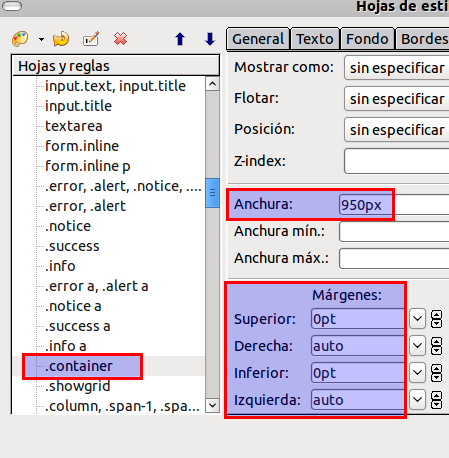The height and width of the screenshot is (458, 449).
Task: Click the rules list scroll down arrow
Action: coord(212,405)
